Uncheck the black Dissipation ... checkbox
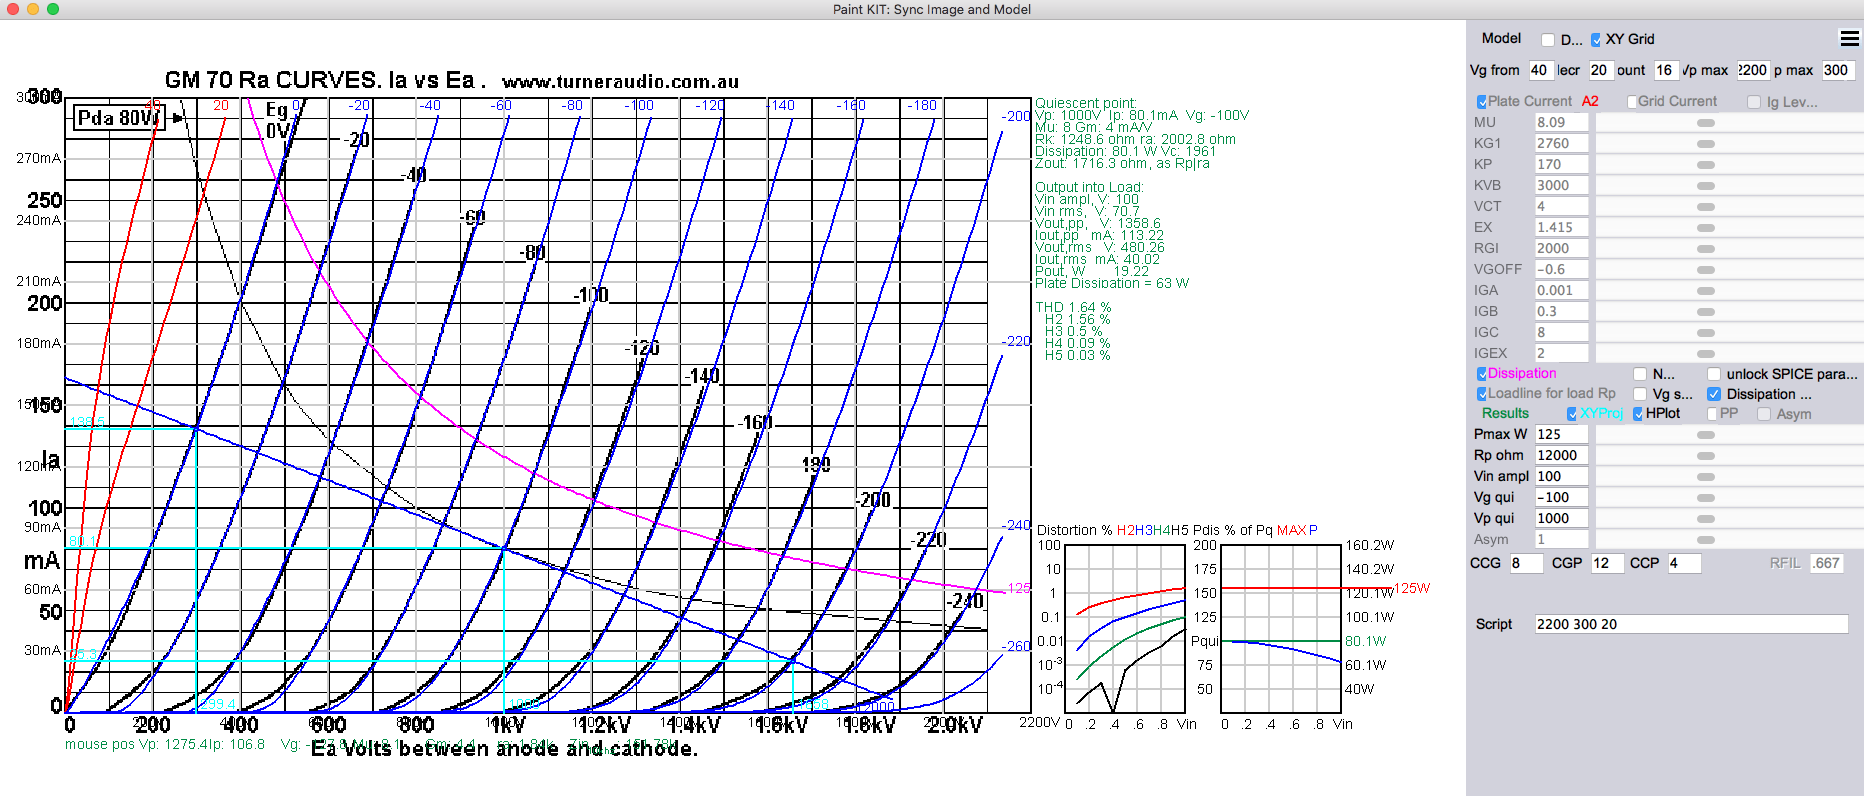Image resolution: width=1864 pixels, height=796 pixels. click(x=1714, y=394)
